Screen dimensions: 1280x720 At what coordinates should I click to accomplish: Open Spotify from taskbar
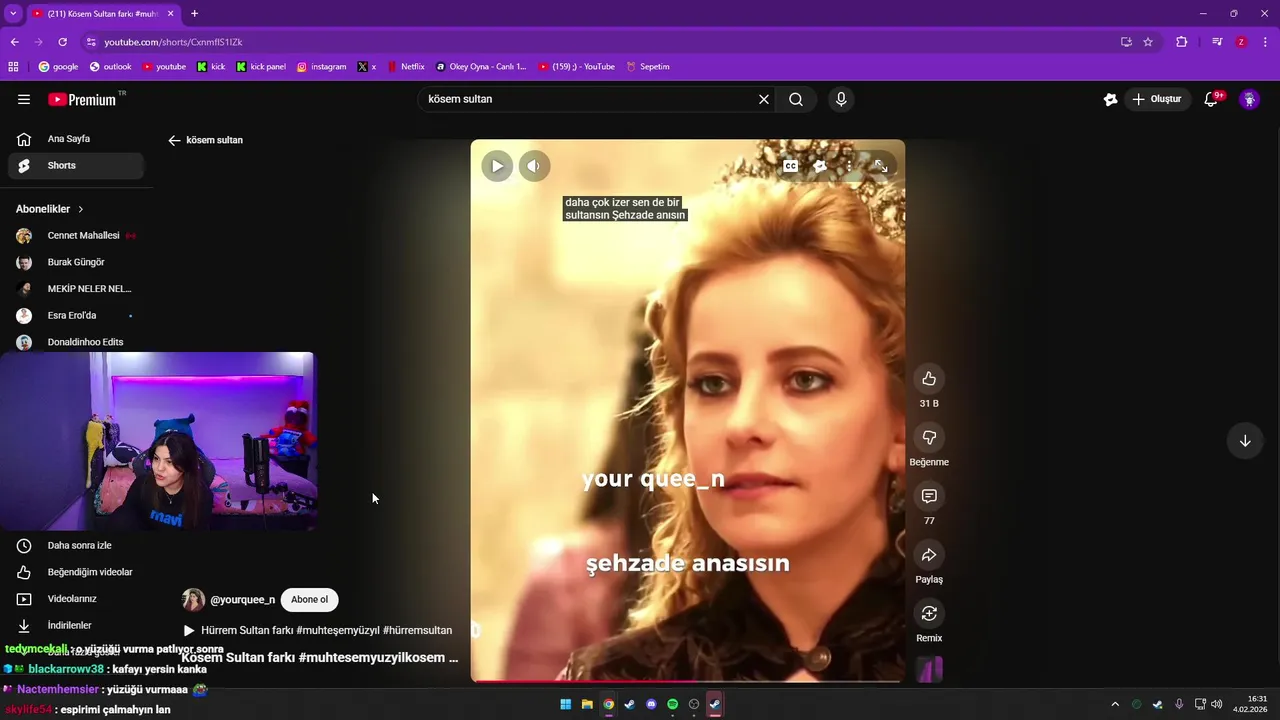click(x=672, y=704)
